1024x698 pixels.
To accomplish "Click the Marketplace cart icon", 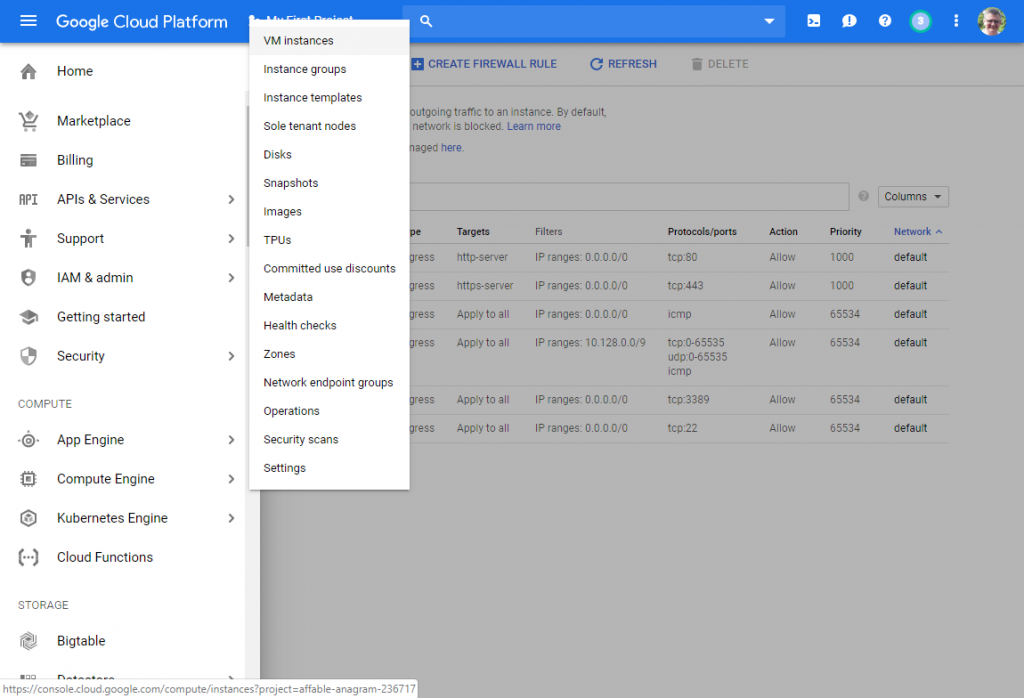I will (x=28, y=121).
